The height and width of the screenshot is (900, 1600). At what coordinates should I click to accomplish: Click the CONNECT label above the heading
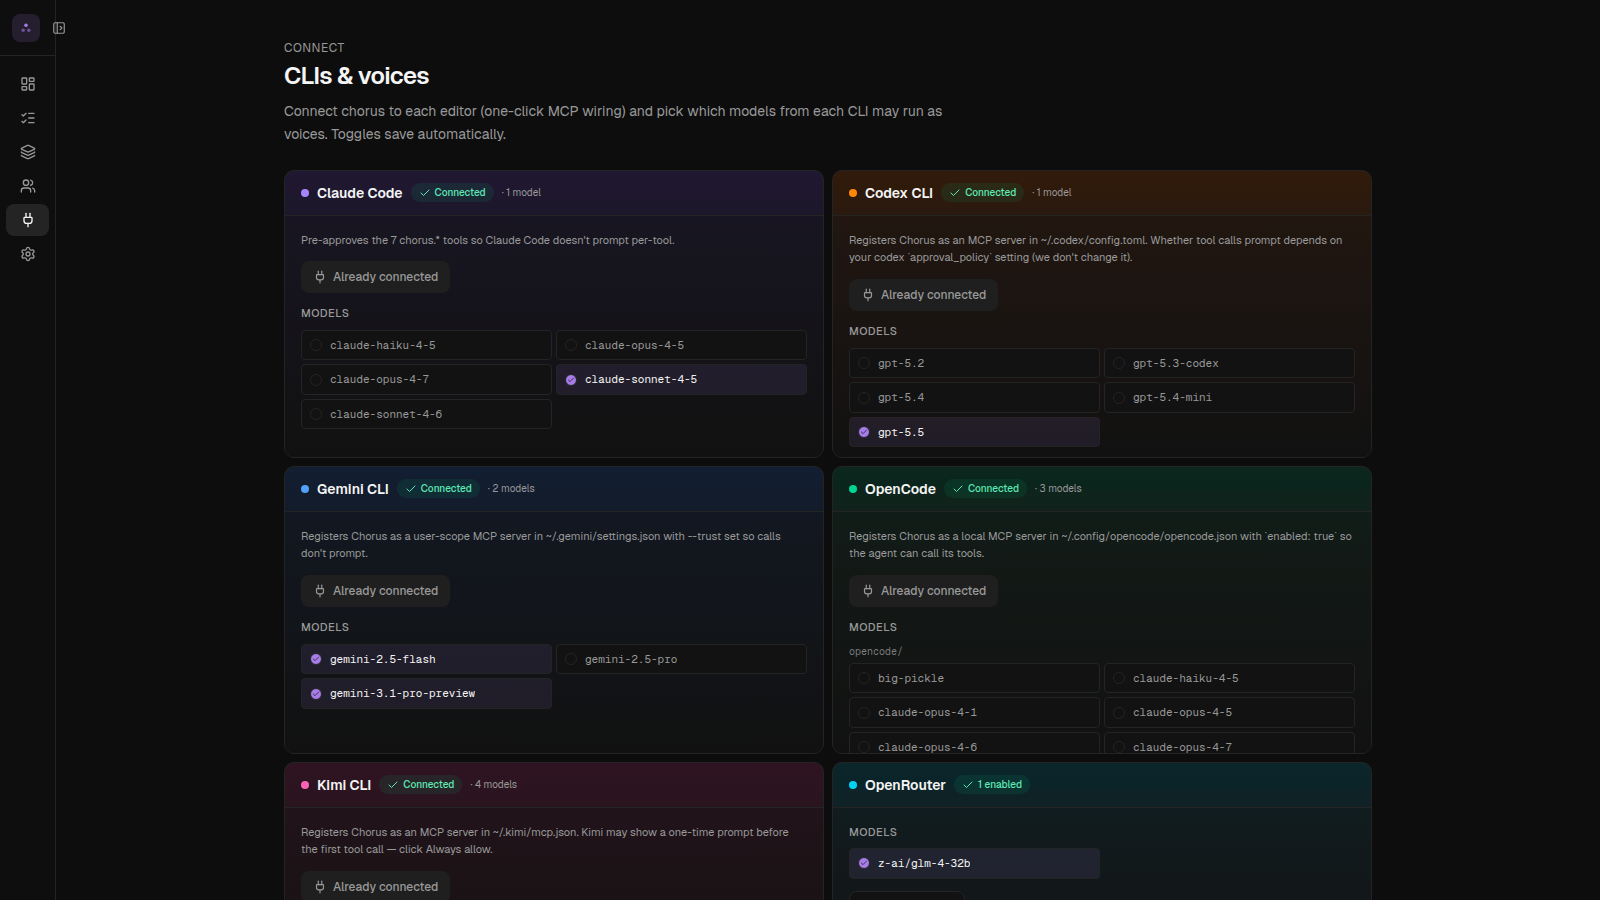pyautogui.click(x=314, y=48)
